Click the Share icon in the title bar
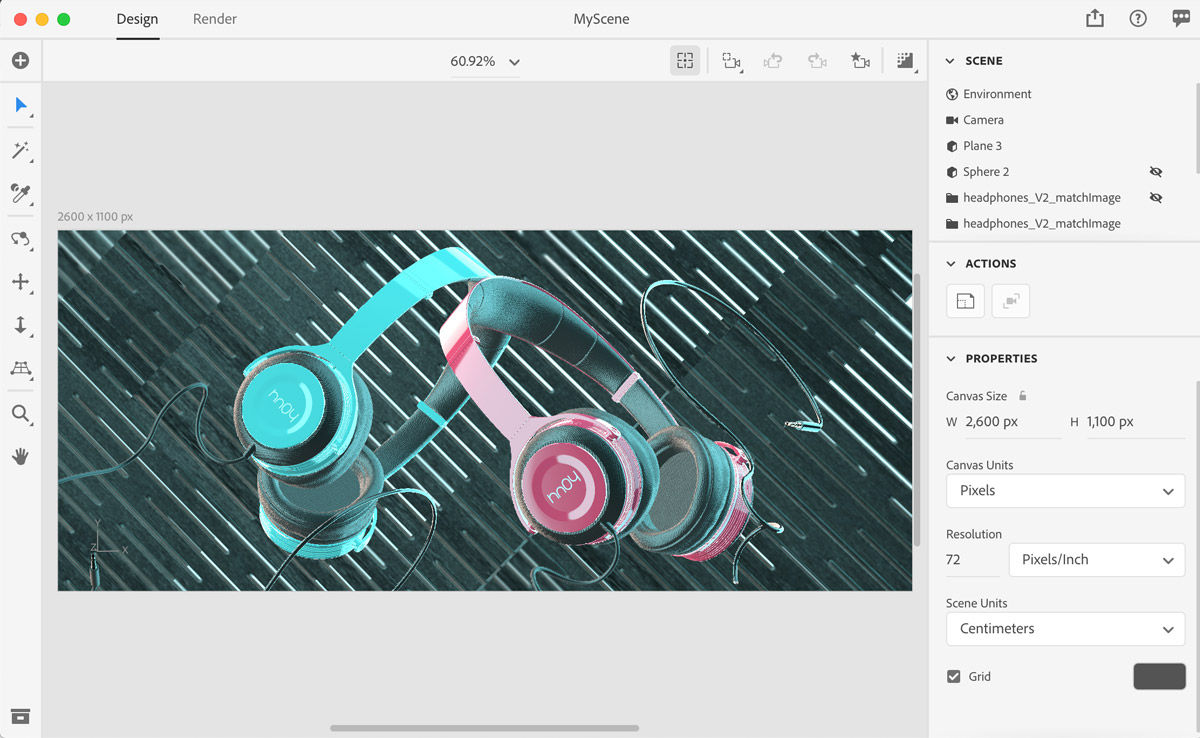1200x738 pixels. click(x=1094, y=18)
